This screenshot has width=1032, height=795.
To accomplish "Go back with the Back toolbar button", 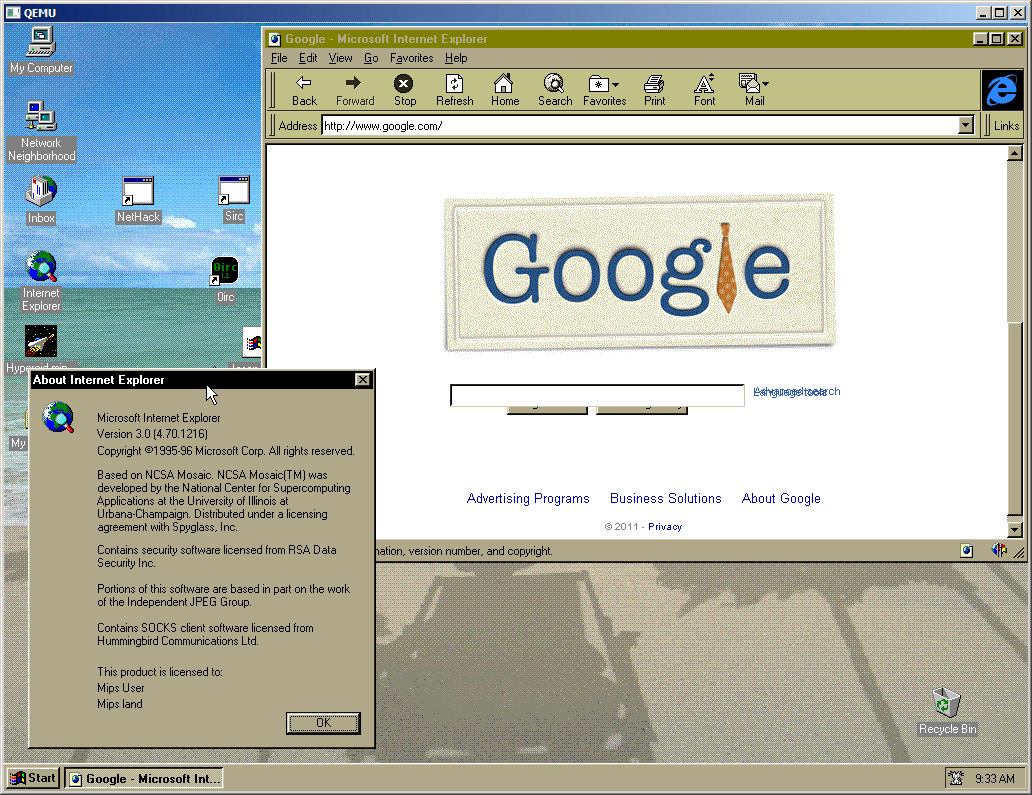I will coord(304,90).
